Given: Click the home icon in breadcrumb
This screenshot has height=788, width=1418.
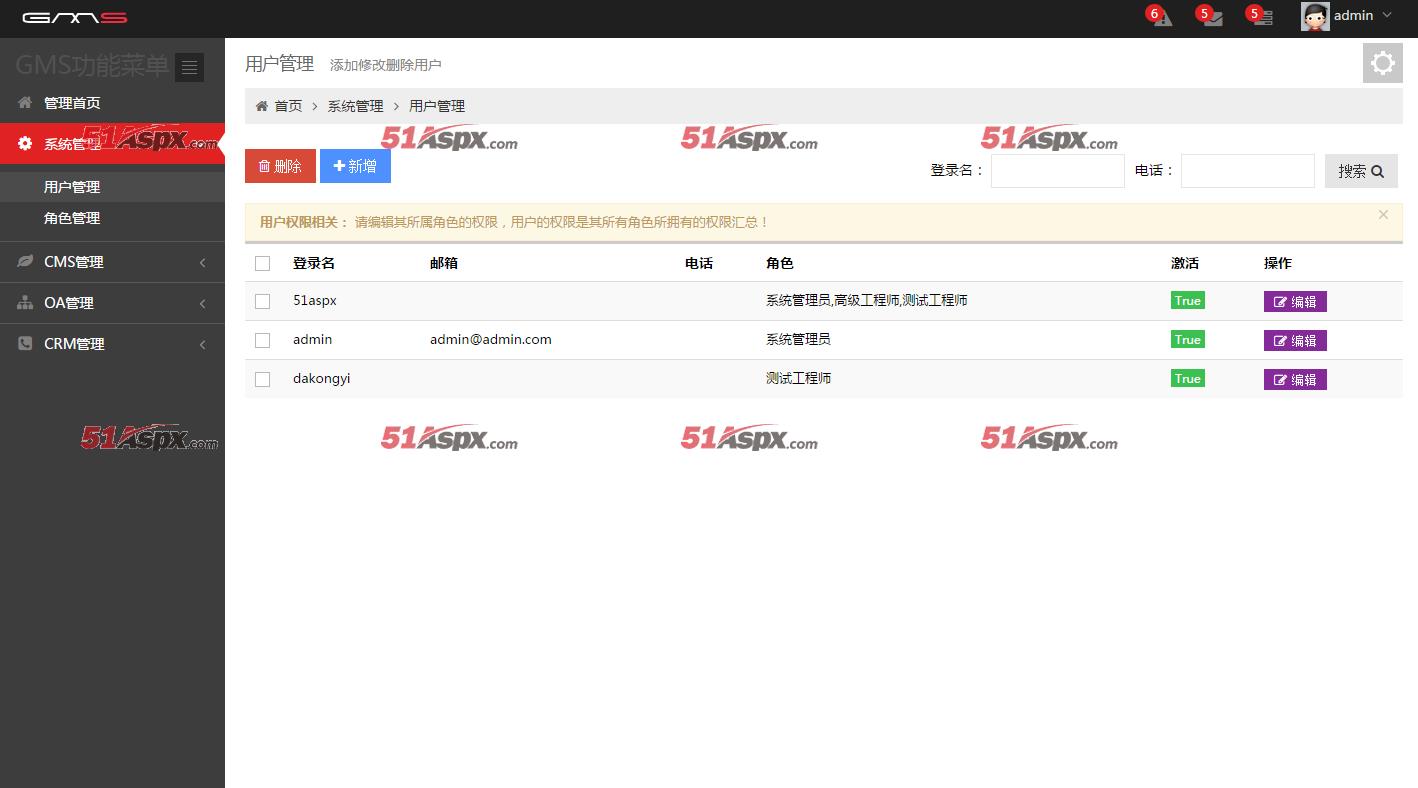Looking at the screenshot, I should coord(262,106).
